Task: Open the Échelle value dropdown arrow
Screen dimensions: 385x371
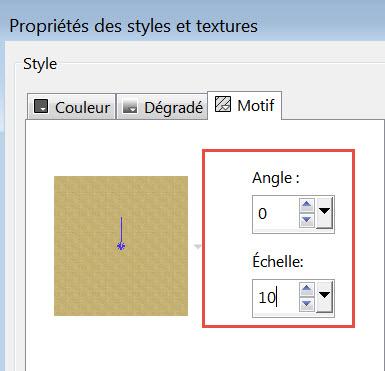Action: [x=324, y=297]
